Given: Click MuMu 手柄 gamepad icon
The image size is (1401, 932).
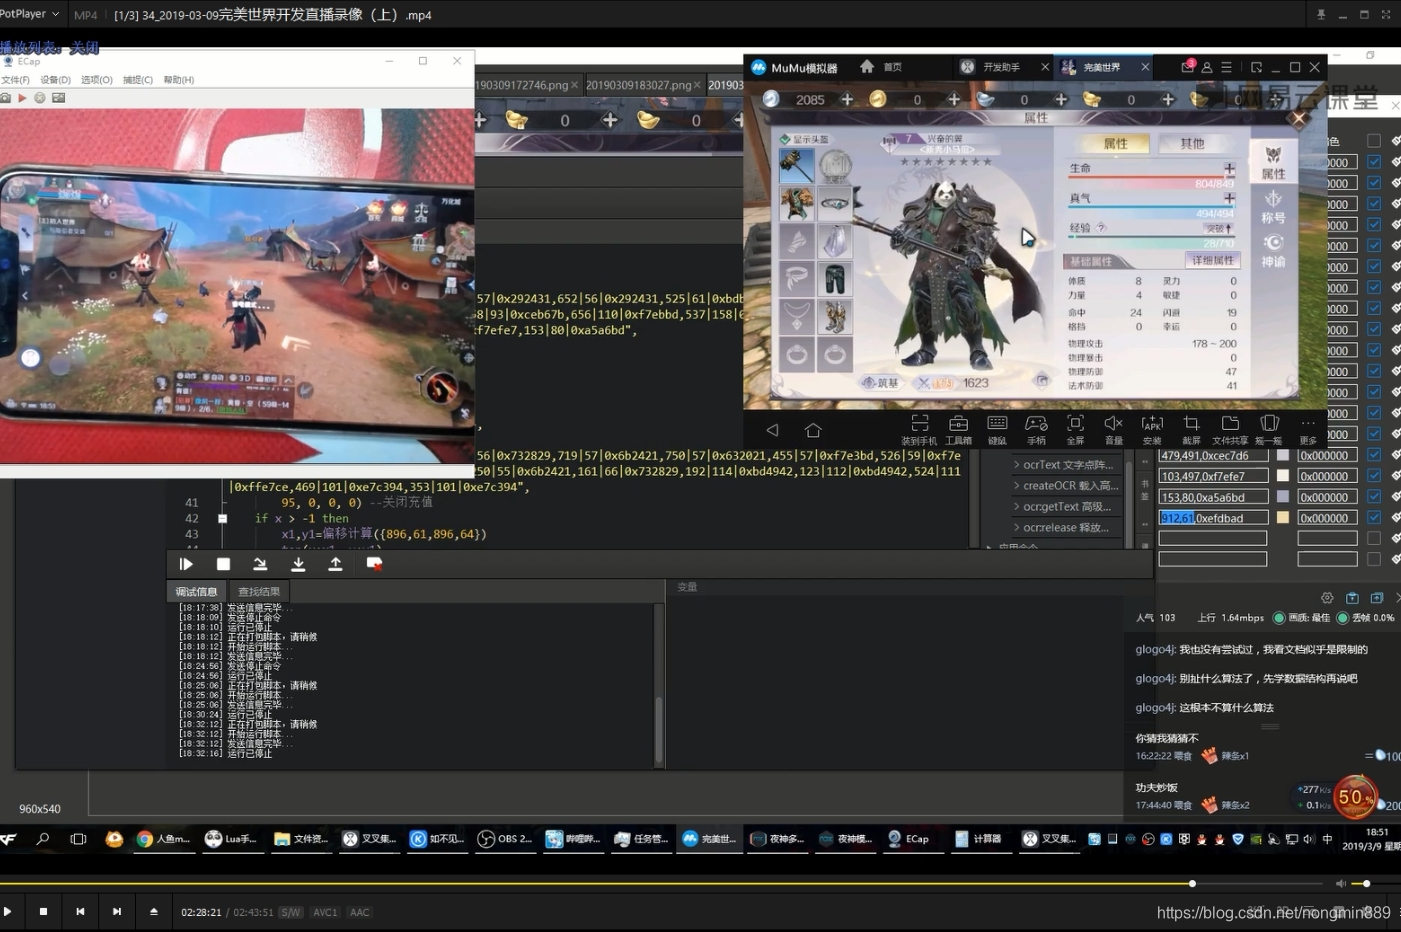Looking at the screenshot, I should tap(1036, 430).
